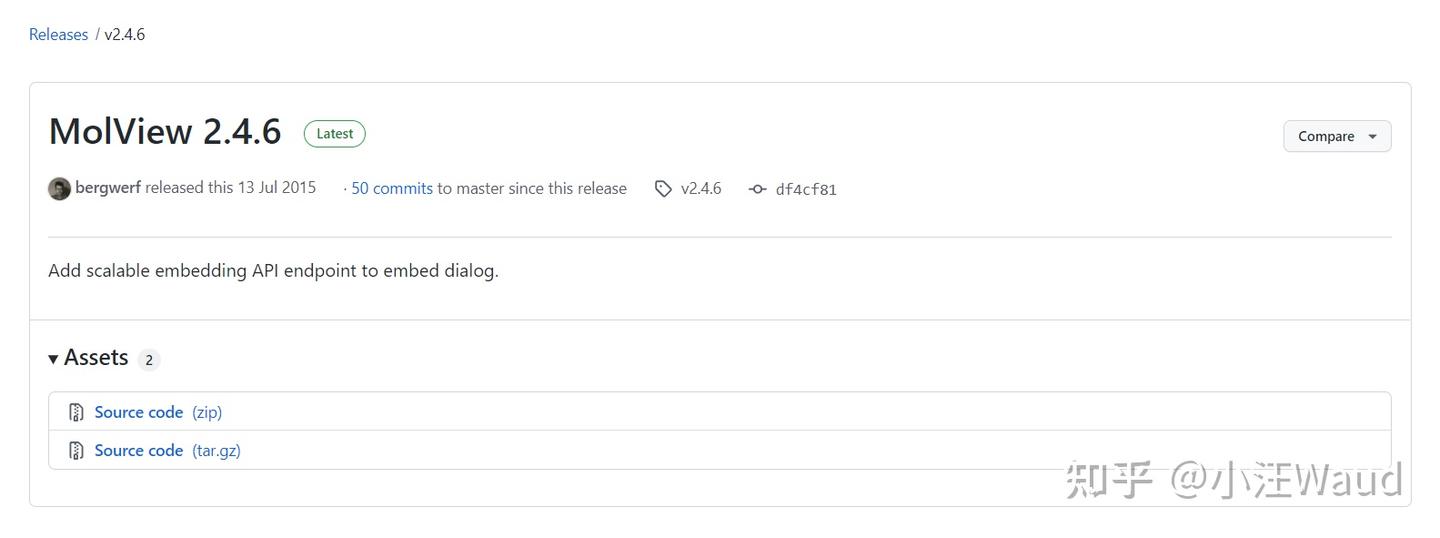1440x538 pixels.
Task: Open the Compare dropdown
Action: [1337, 136]
